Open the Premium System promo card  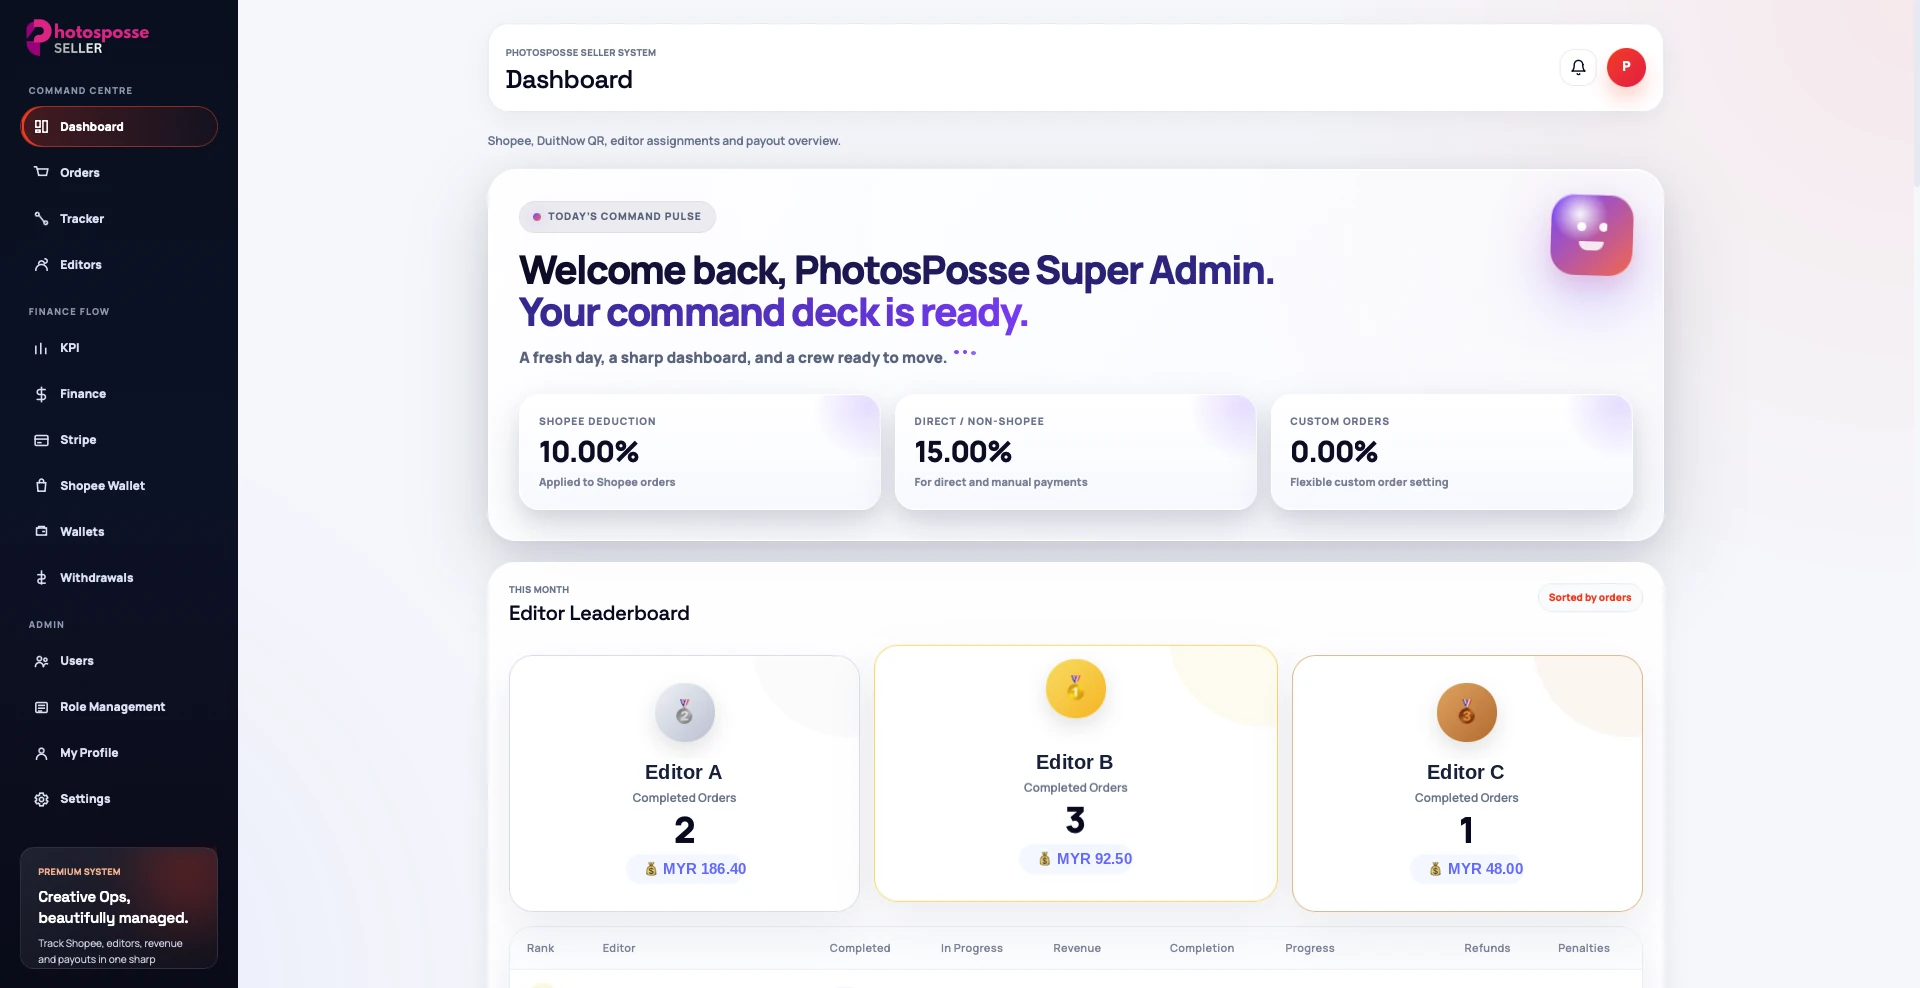pos(119,908)
